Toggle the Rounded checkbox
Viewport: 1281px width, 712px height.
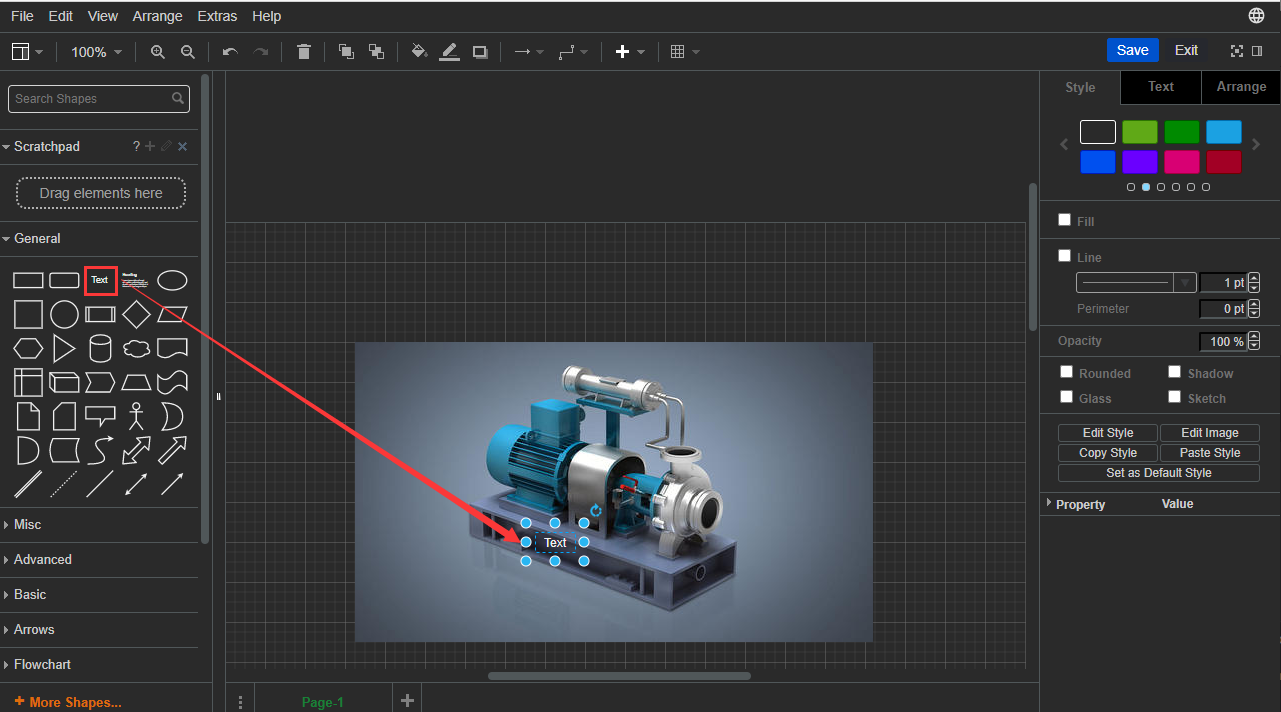point(1066,372)
